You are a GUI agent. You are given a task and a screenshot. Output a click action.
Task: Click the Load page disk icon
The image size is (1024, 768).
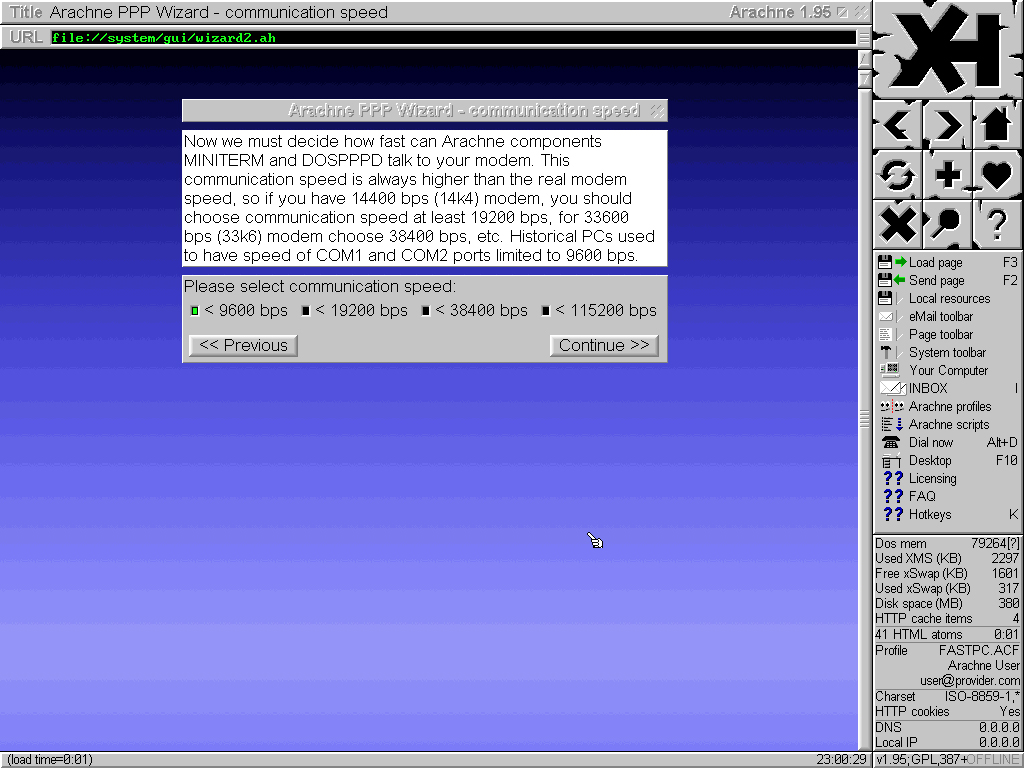[x=892, y=263]
